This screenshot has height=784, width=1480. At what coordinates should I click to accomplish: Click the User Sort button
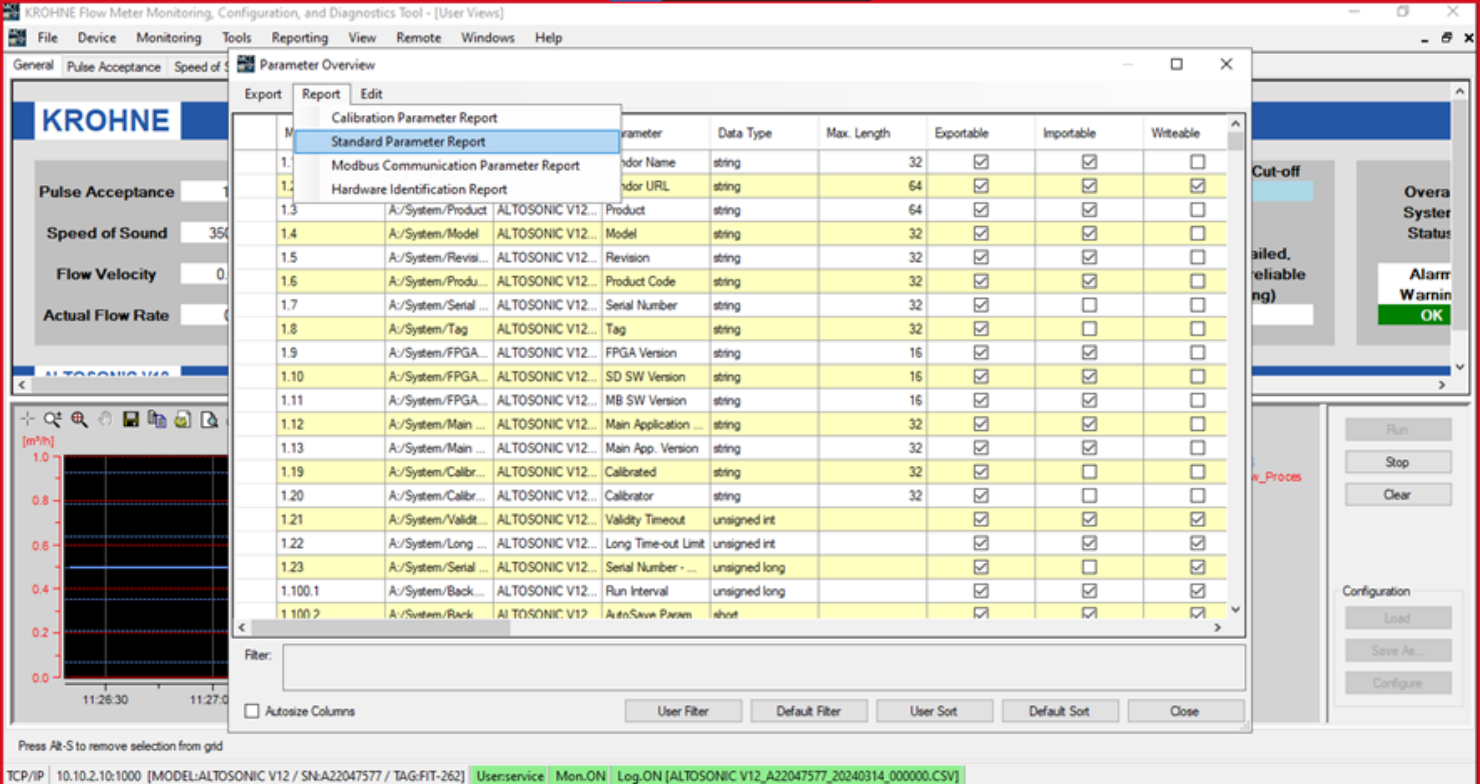pos(934,711)
